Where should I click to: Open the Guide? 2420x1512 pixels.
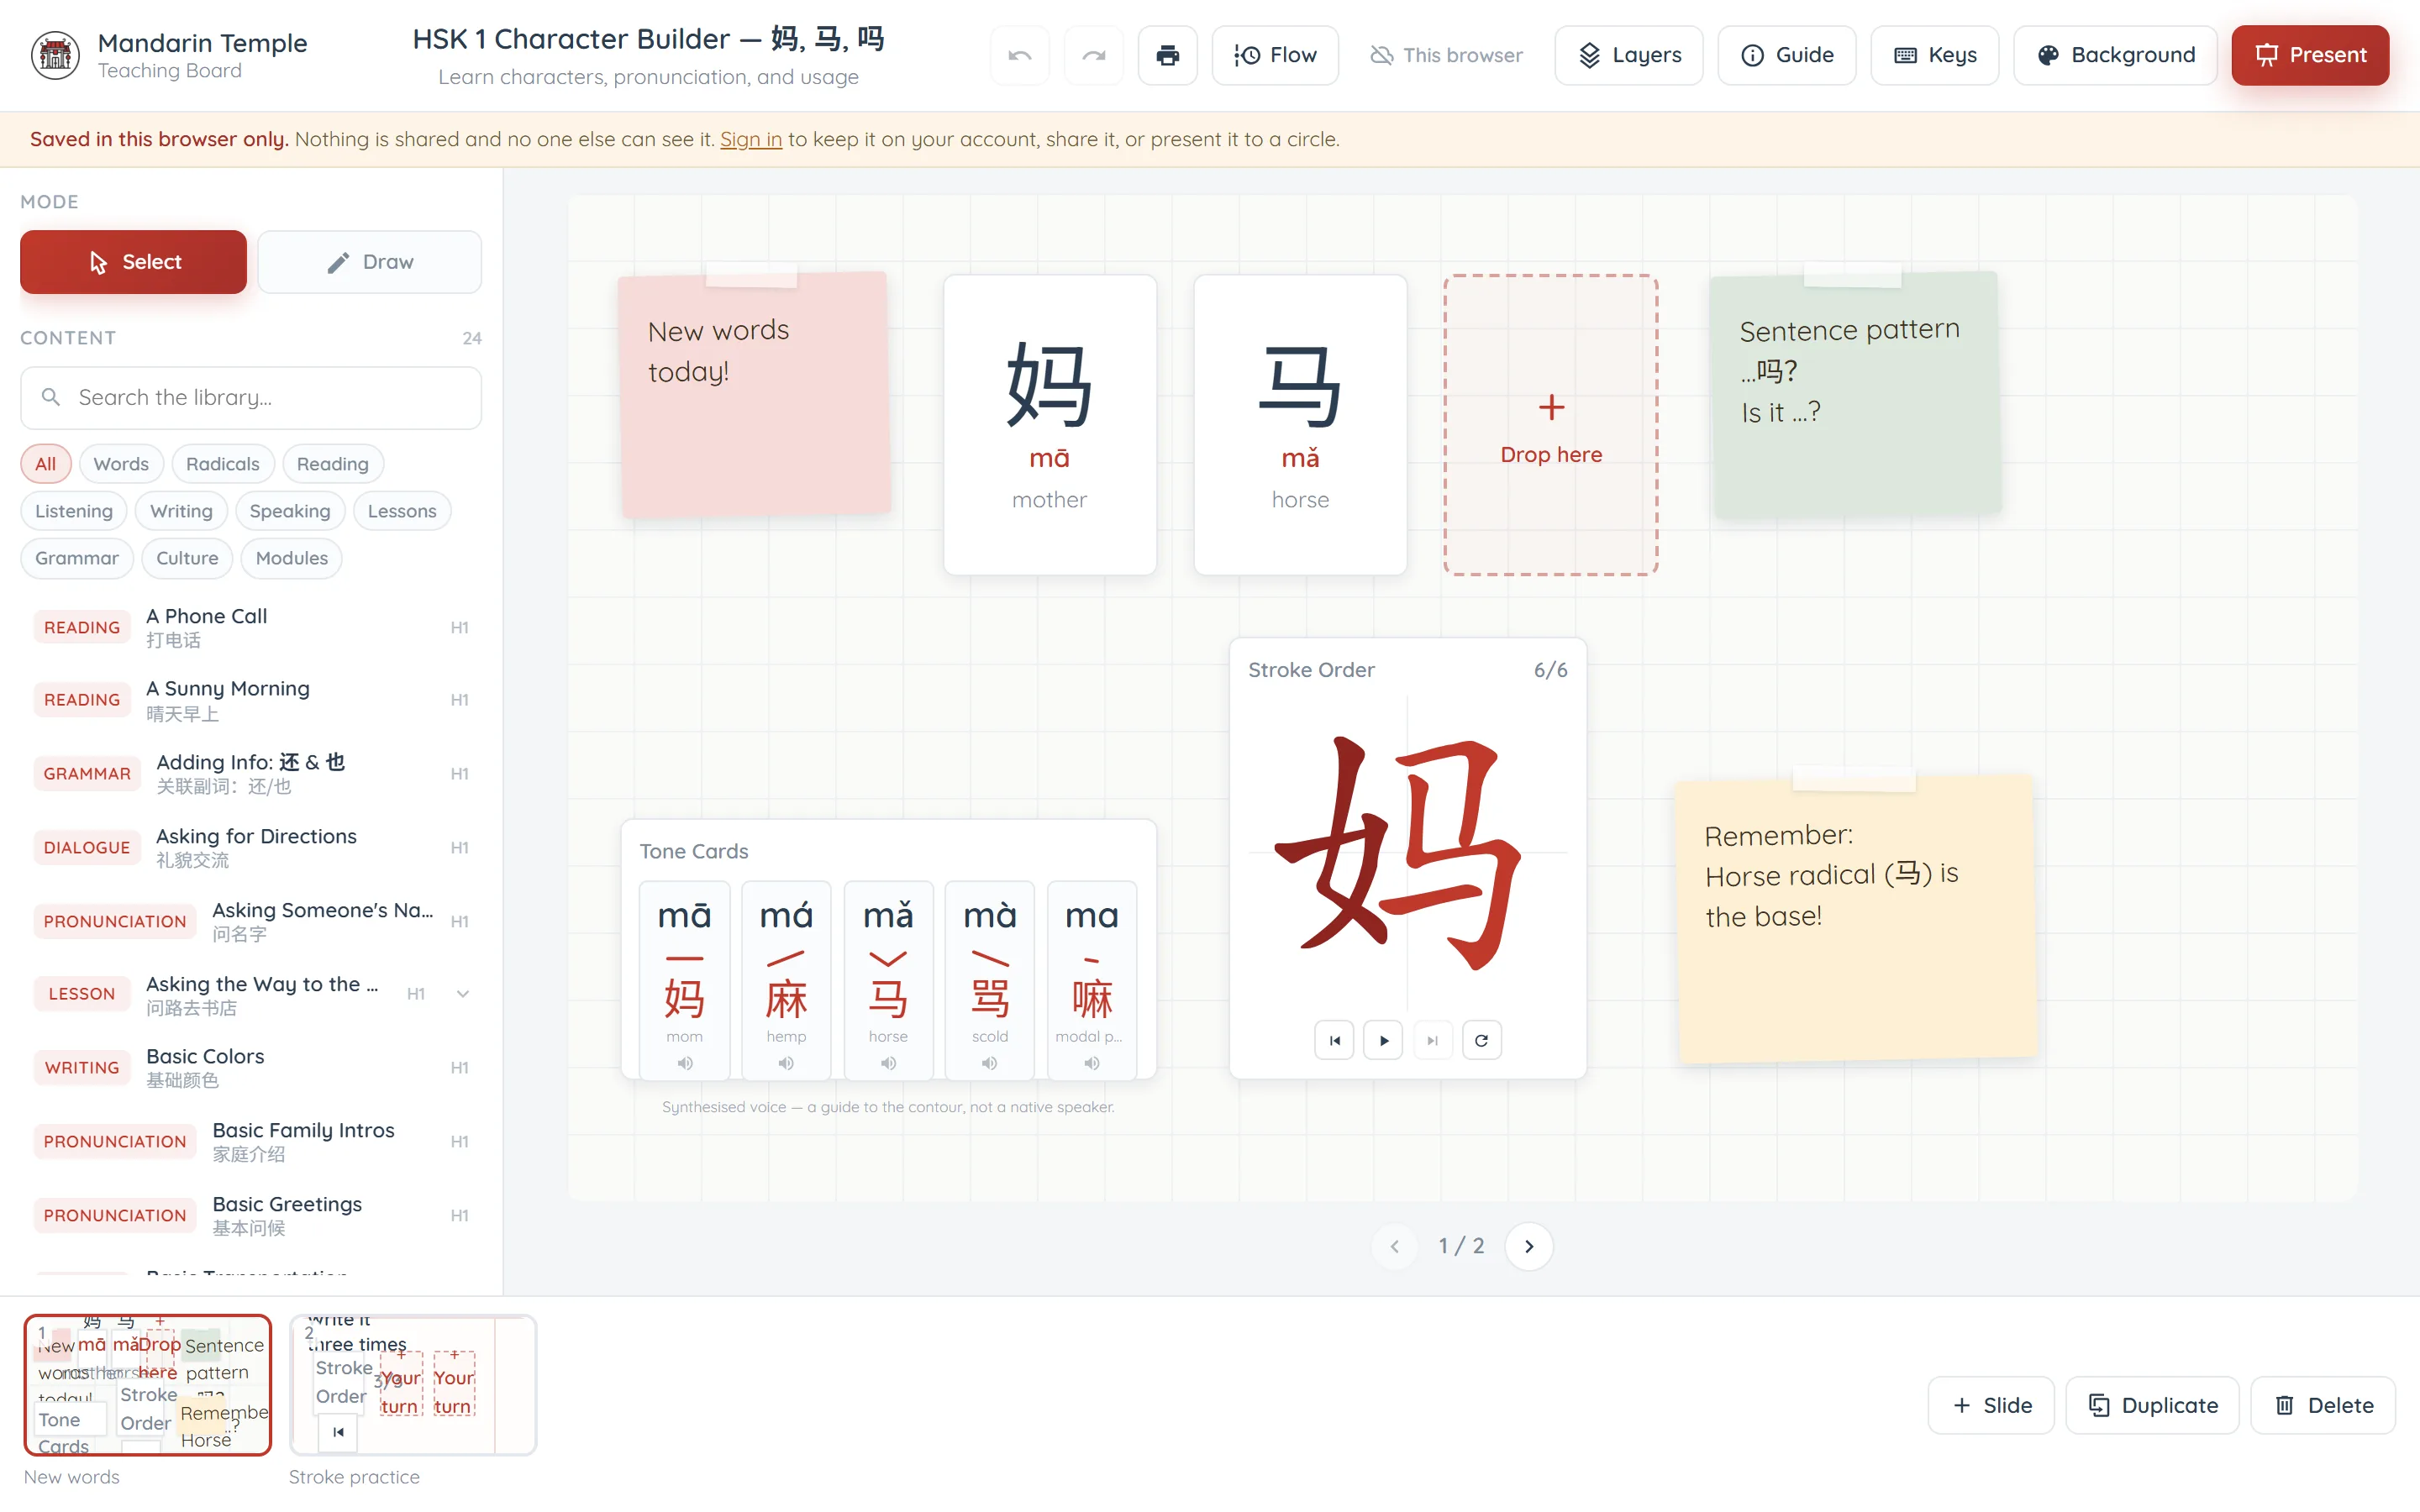1786,55
